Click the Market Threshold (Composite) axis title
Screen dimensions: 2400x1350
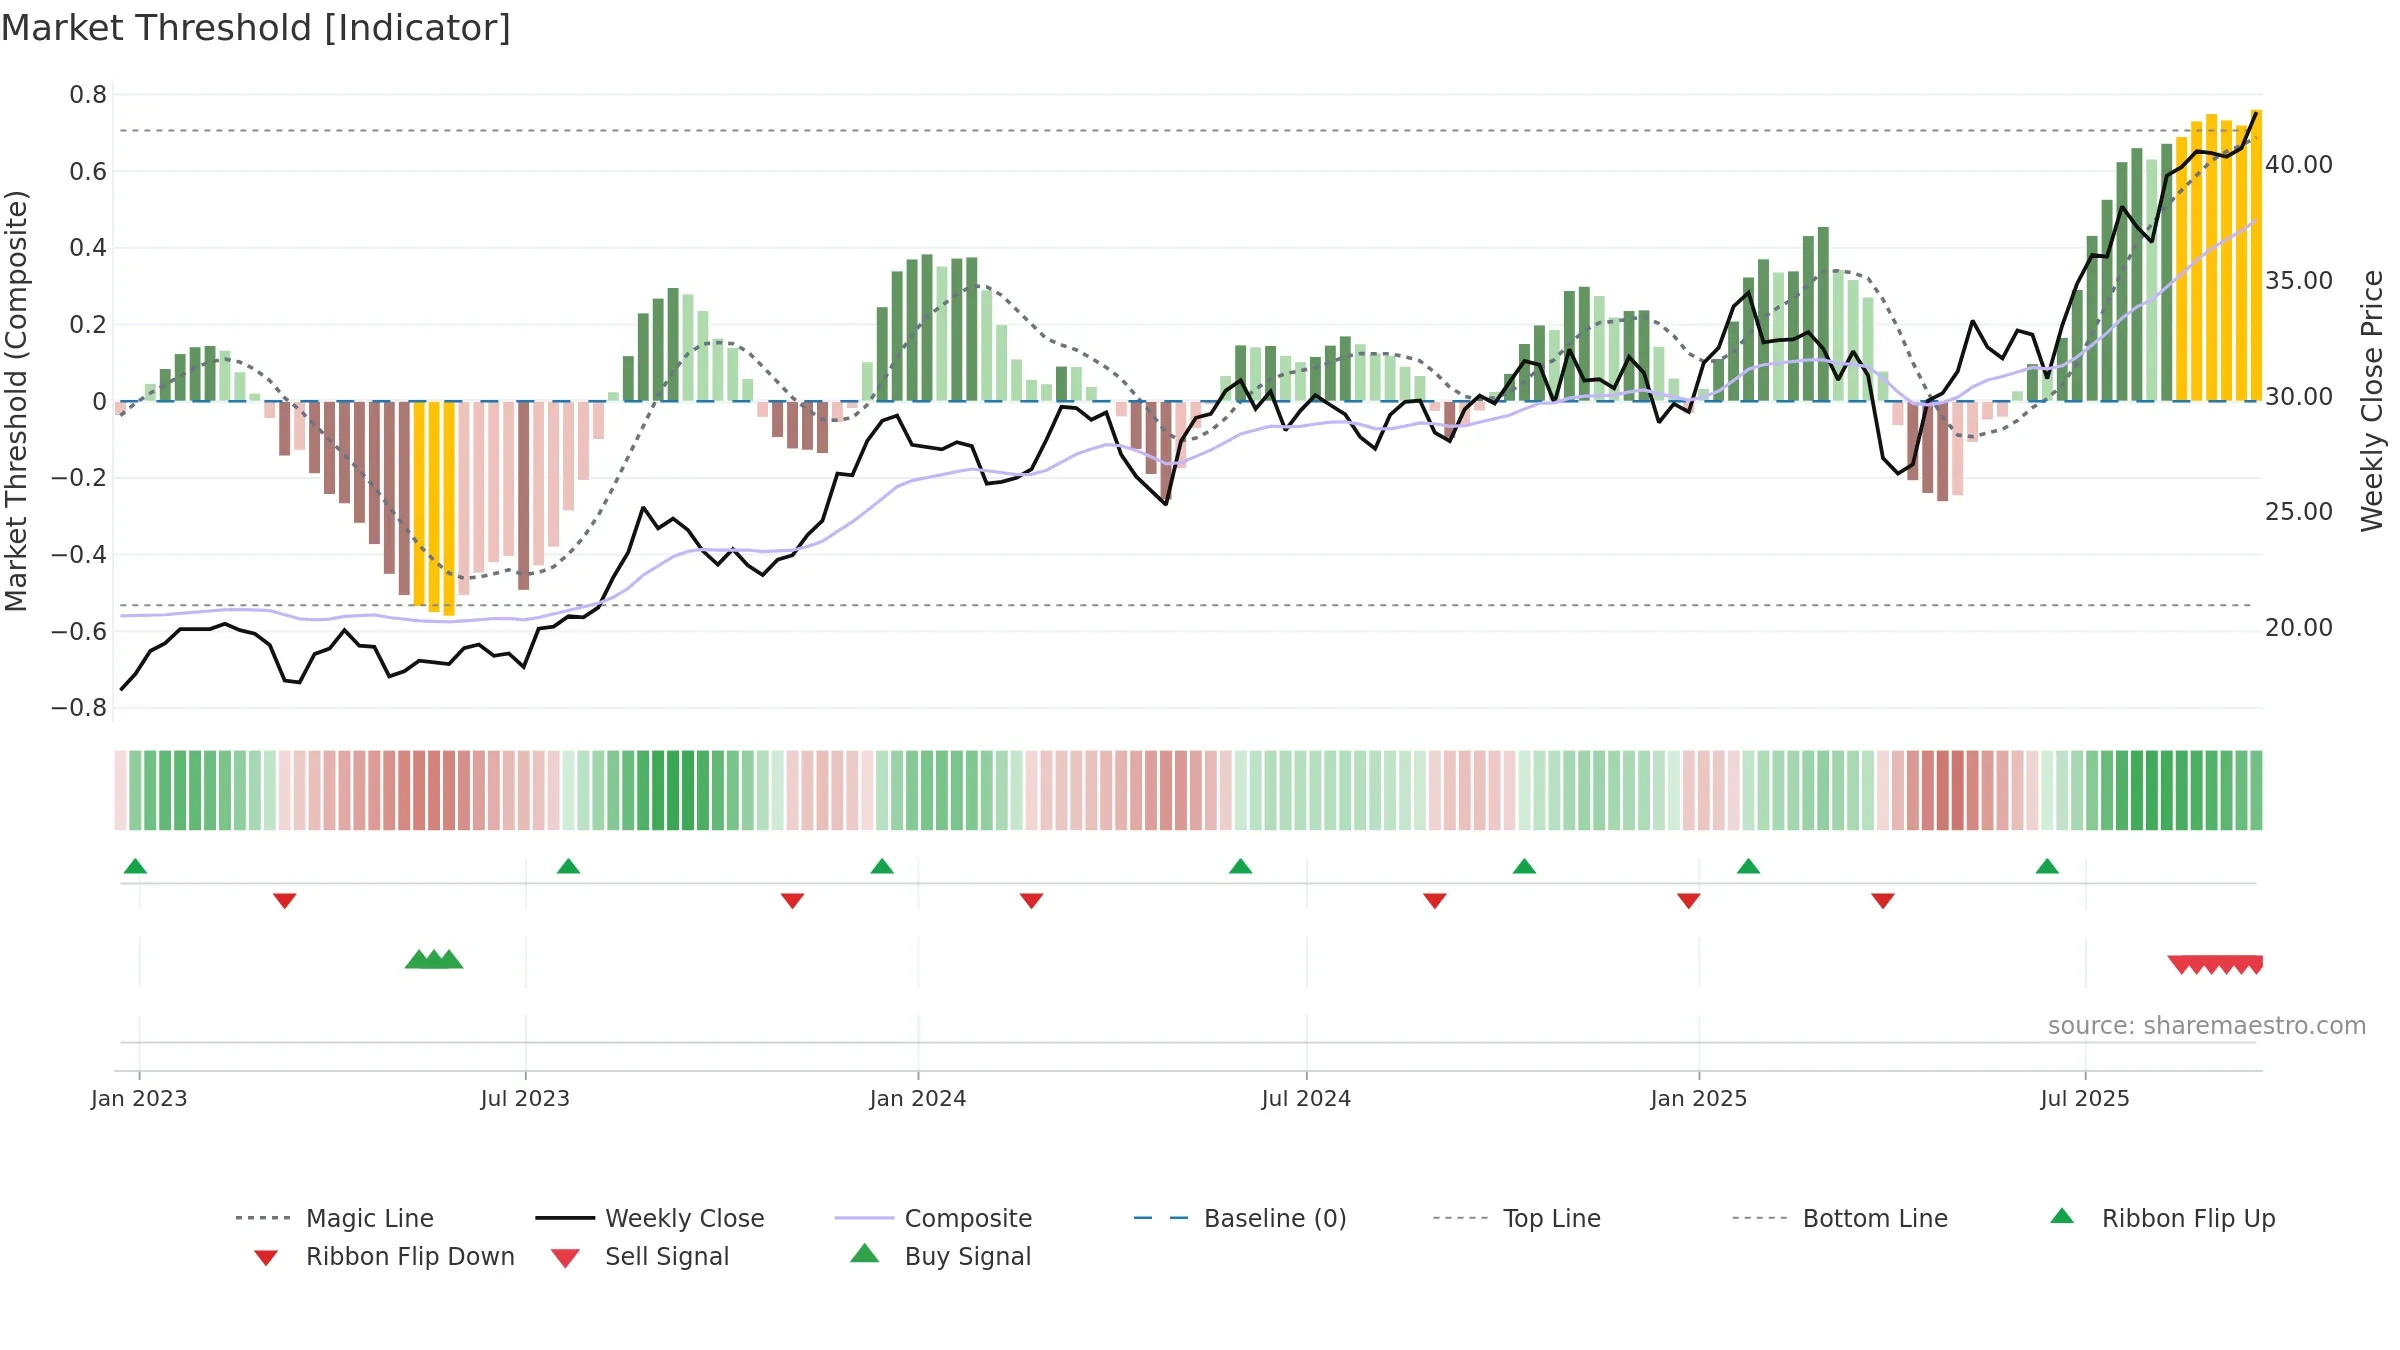(x=16, y=400)
